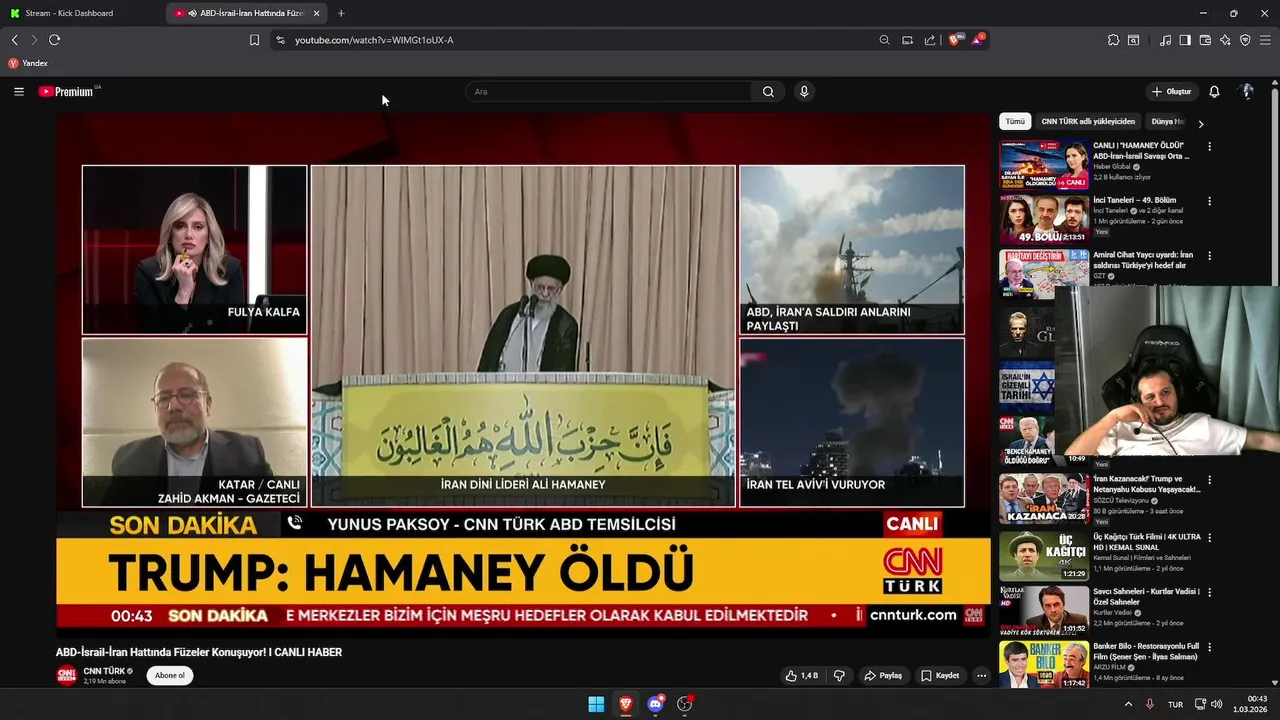The image size is (1280, 720).
Task: Bookmark this page icon in address bar
Action: point(254,40)
